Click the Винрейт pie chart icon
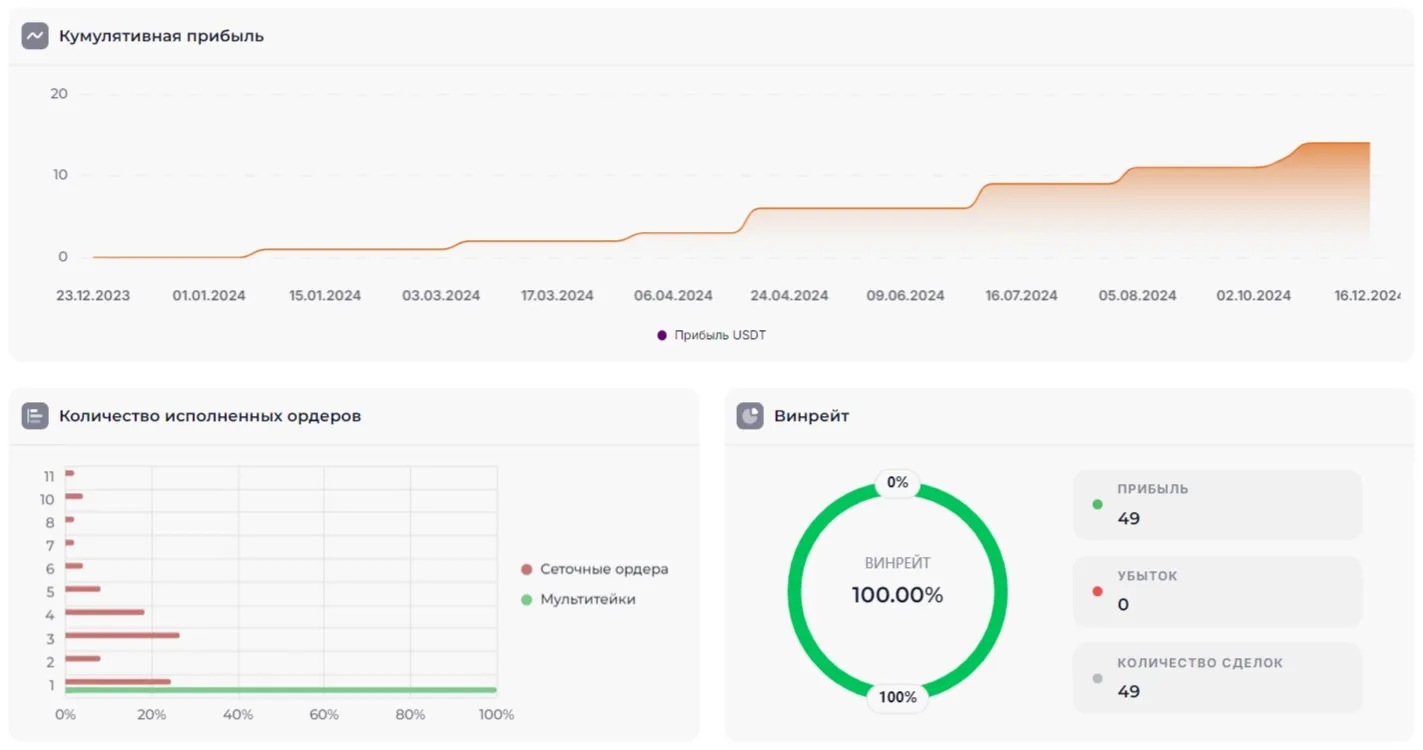Image resolution: width=1423 pixels, height=750 pixels. pos(750,416)
